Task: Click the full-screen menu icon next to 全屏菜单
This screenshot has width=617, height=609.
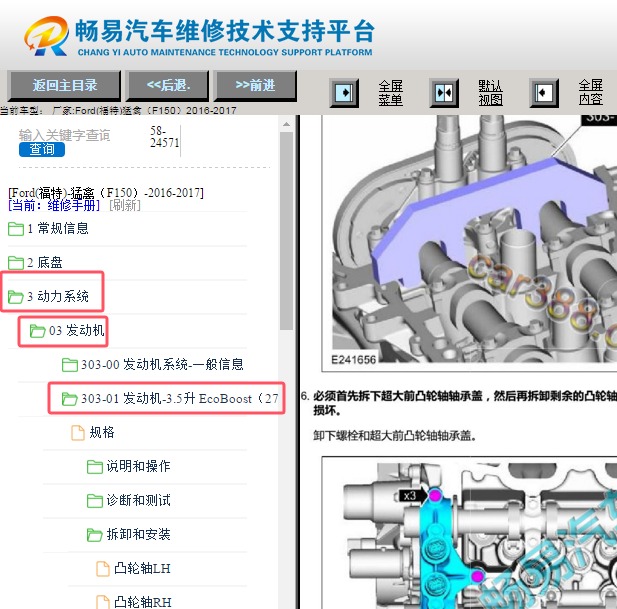Action: click(344, 93)
